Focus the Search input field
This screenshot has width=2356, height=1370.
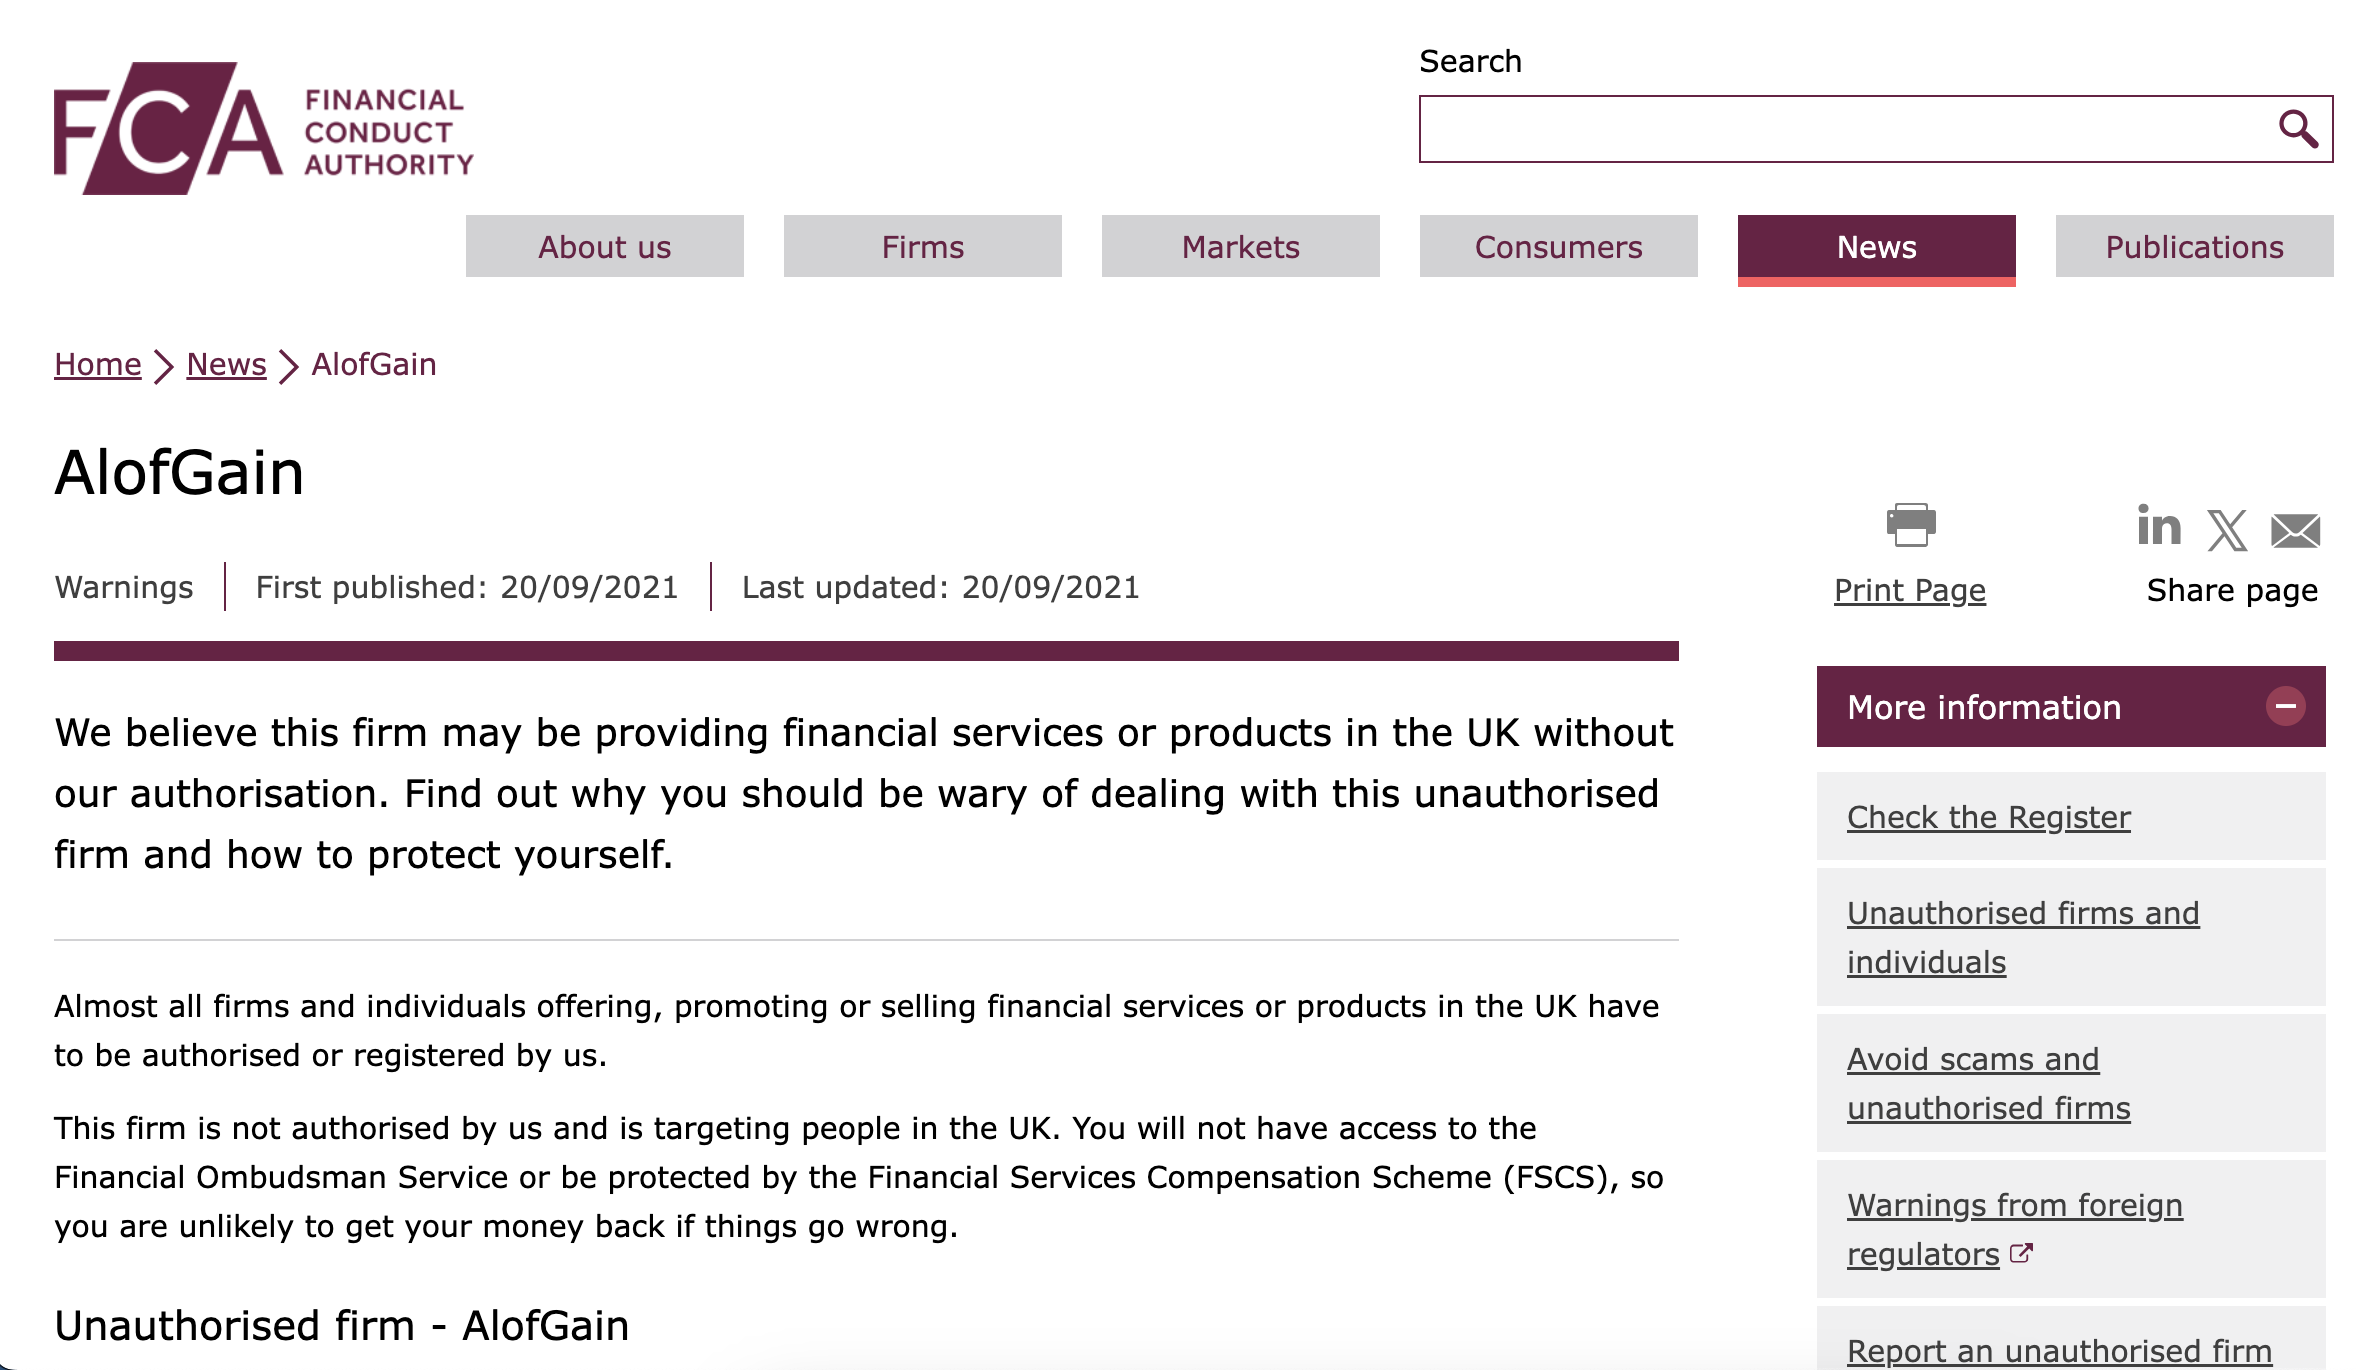[1845, 129]
